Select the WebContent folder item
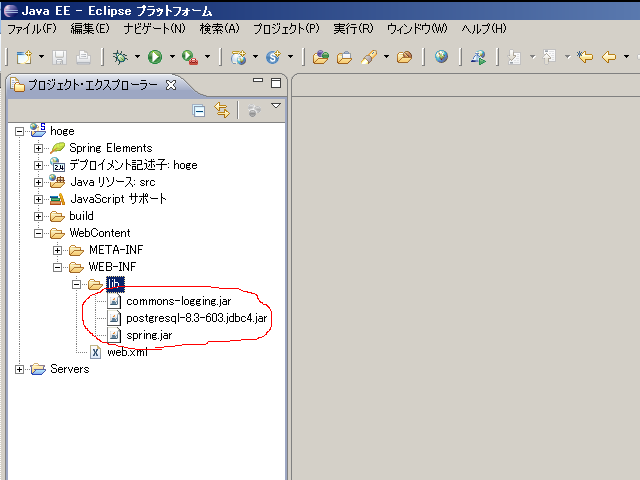The image size is (640, 480). coord(100,233)
